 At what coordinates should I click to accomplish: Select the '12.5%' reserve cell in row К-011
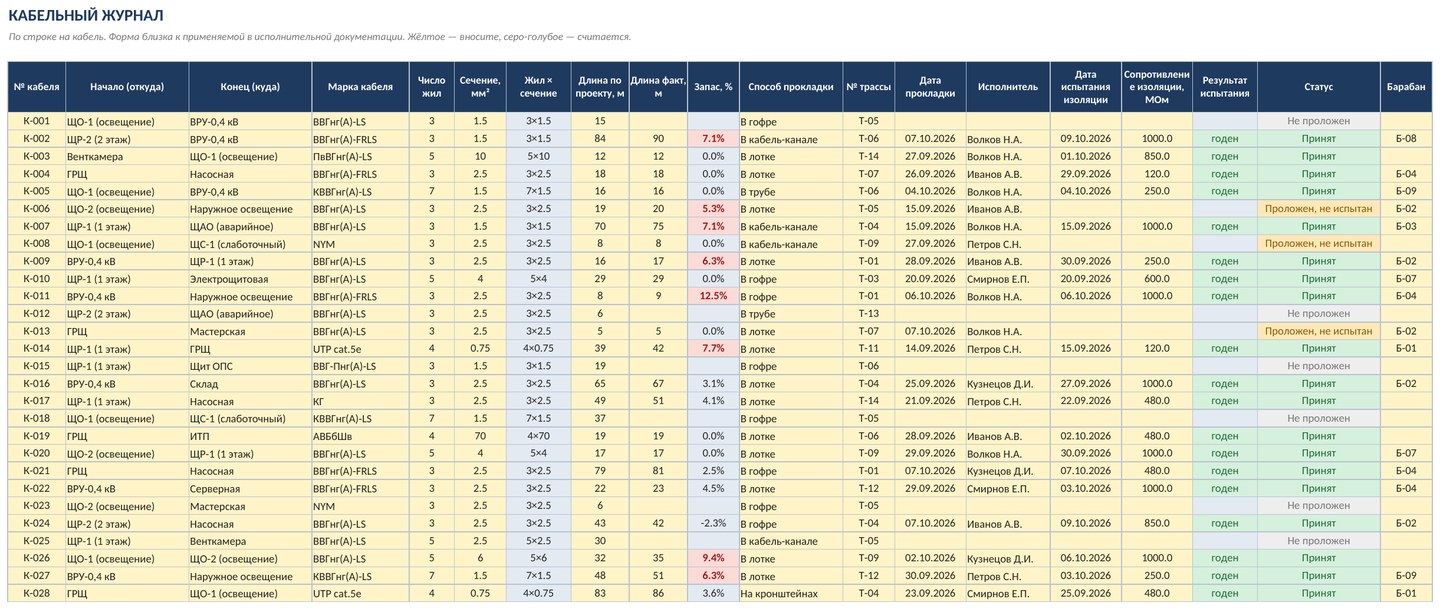(x=713, y=296)
